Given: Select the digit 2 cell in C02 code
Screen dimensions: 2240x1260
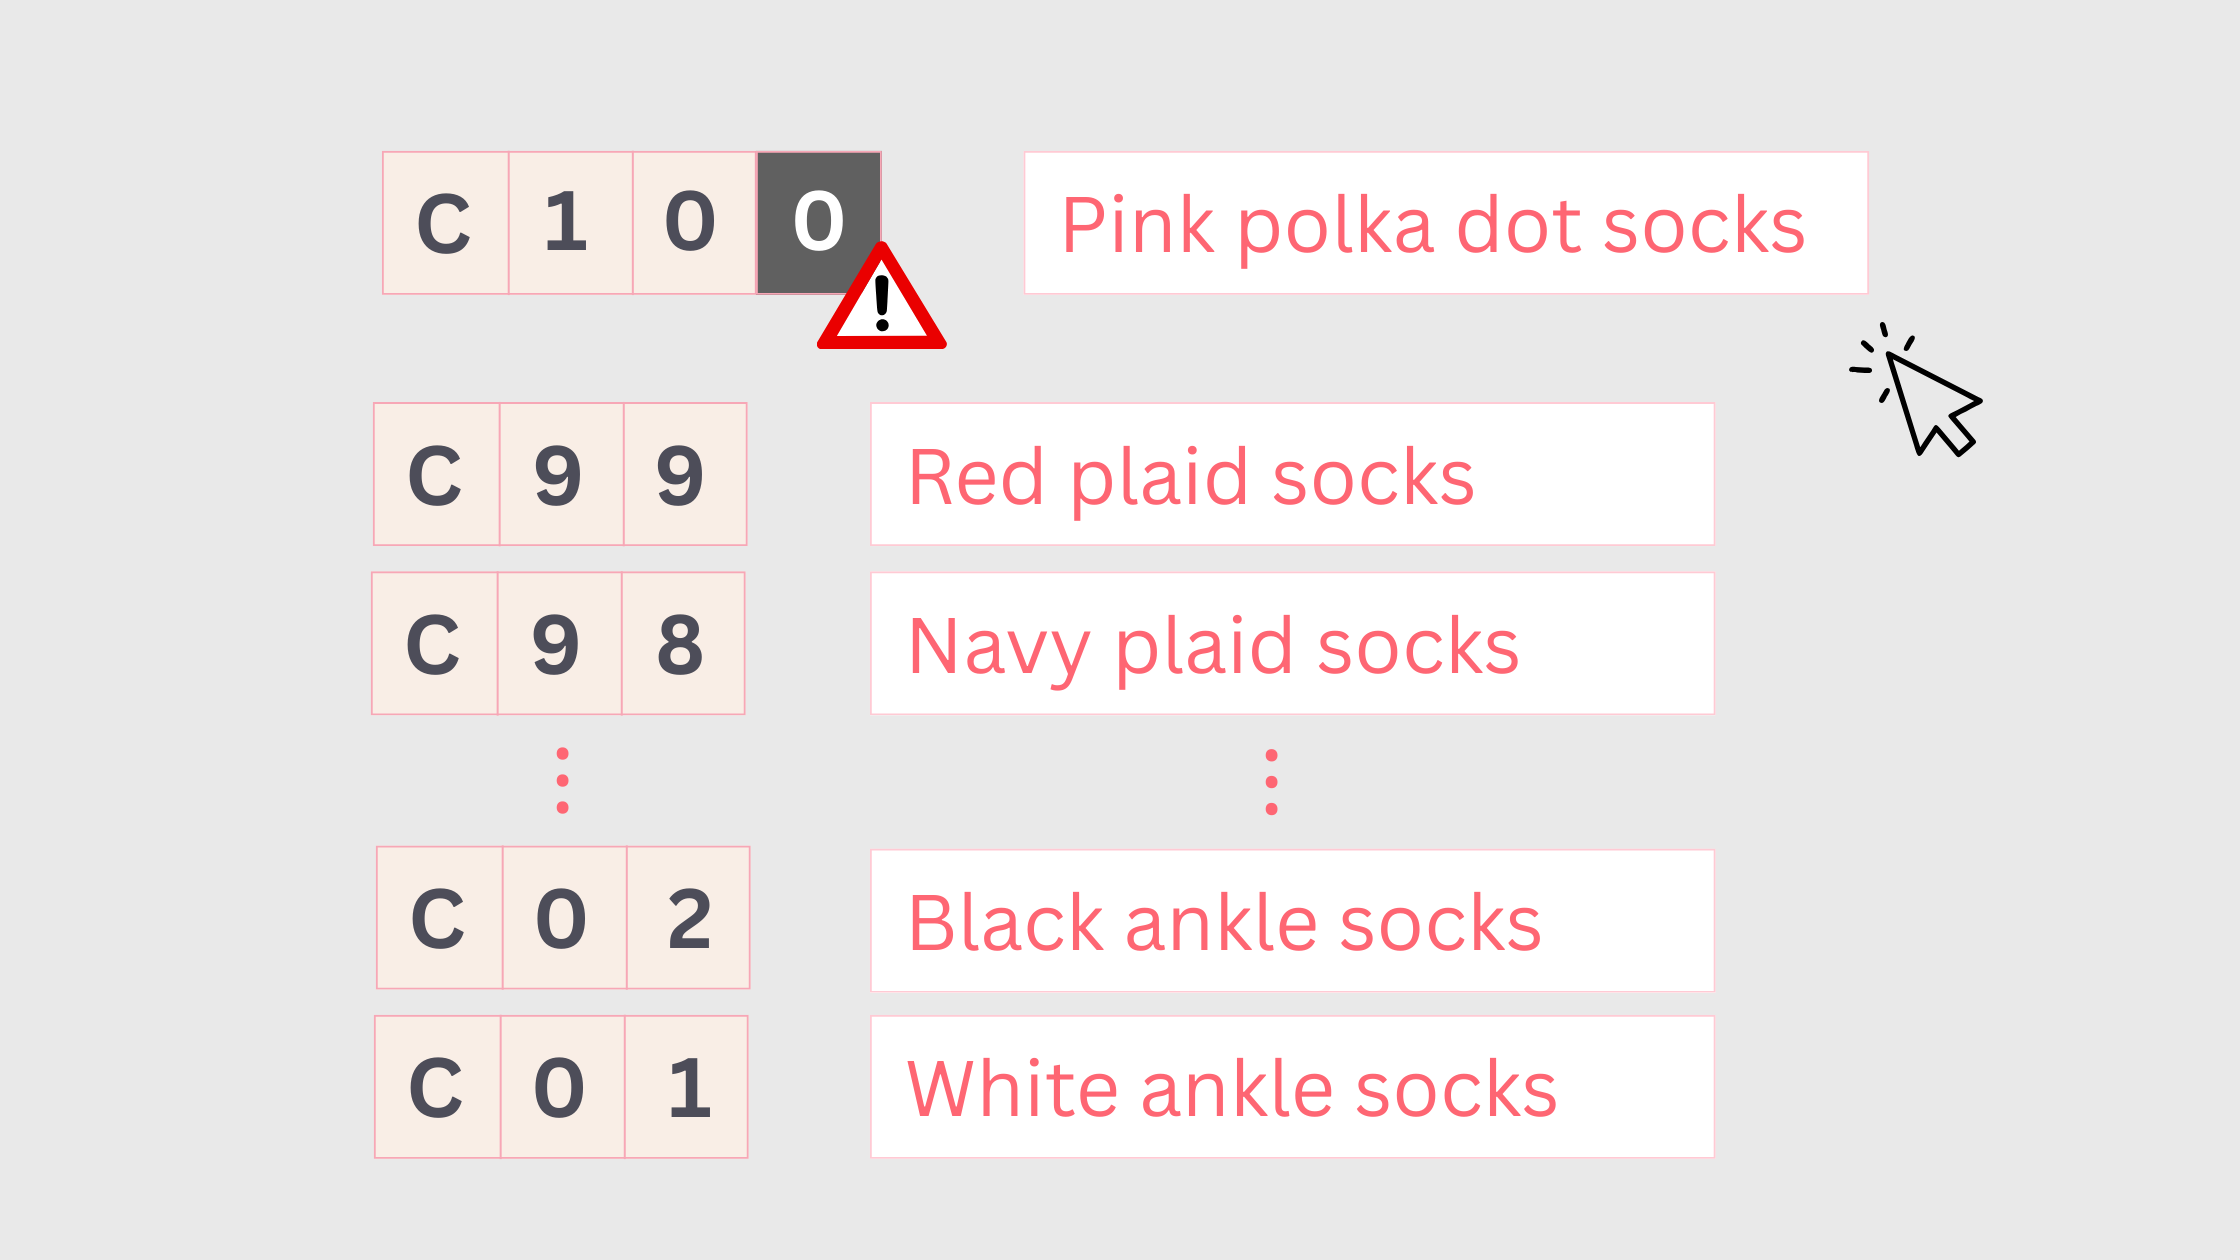Looking at the screenshot, I should [x=688, y=918].
